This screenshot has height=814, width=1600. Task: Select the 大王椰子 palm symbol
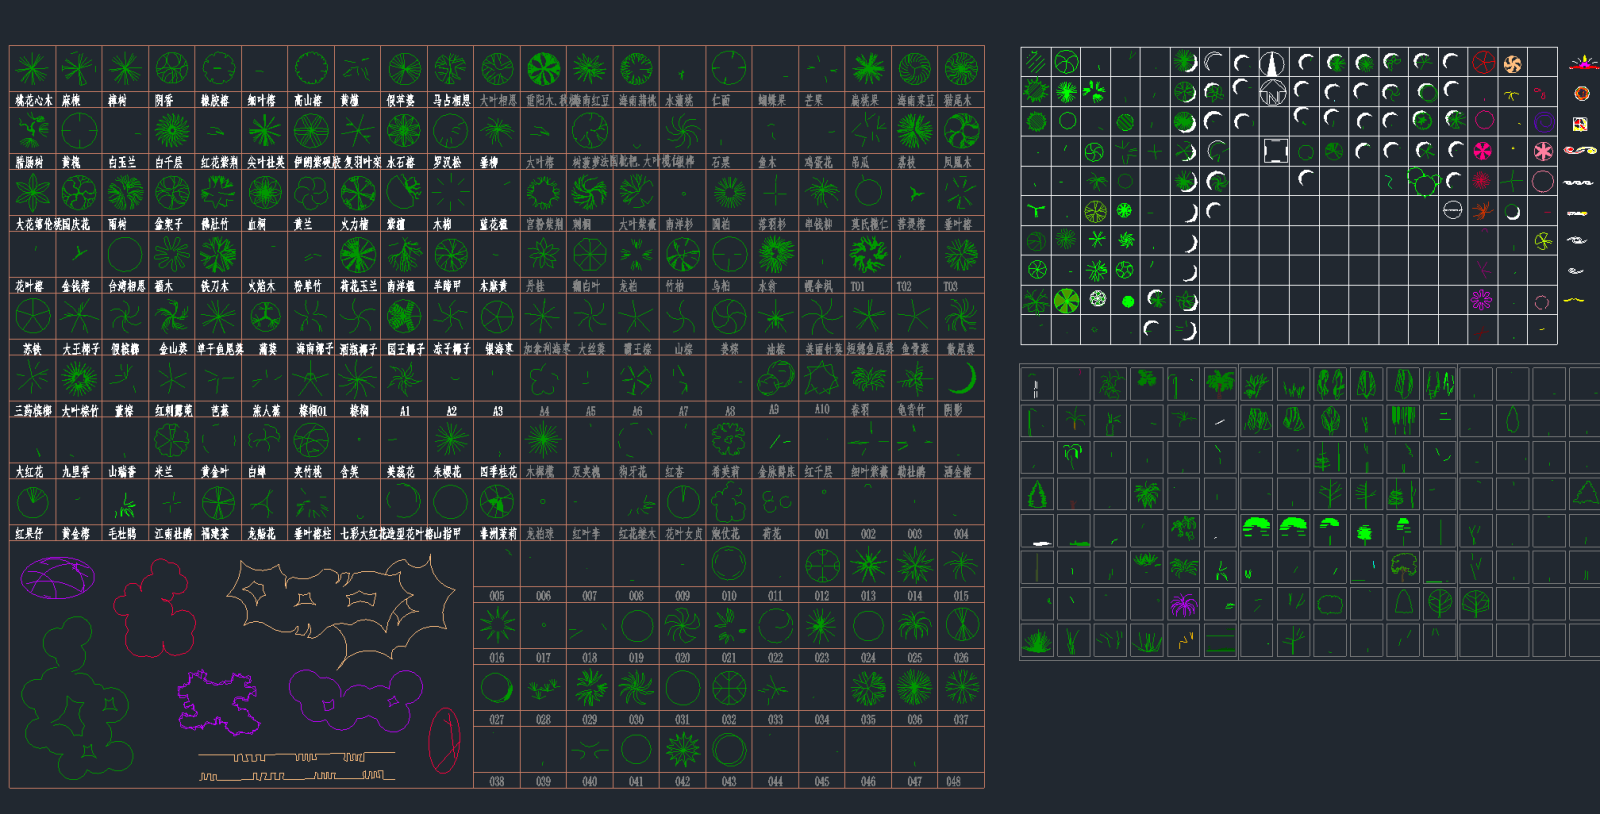tap(78, 317)
